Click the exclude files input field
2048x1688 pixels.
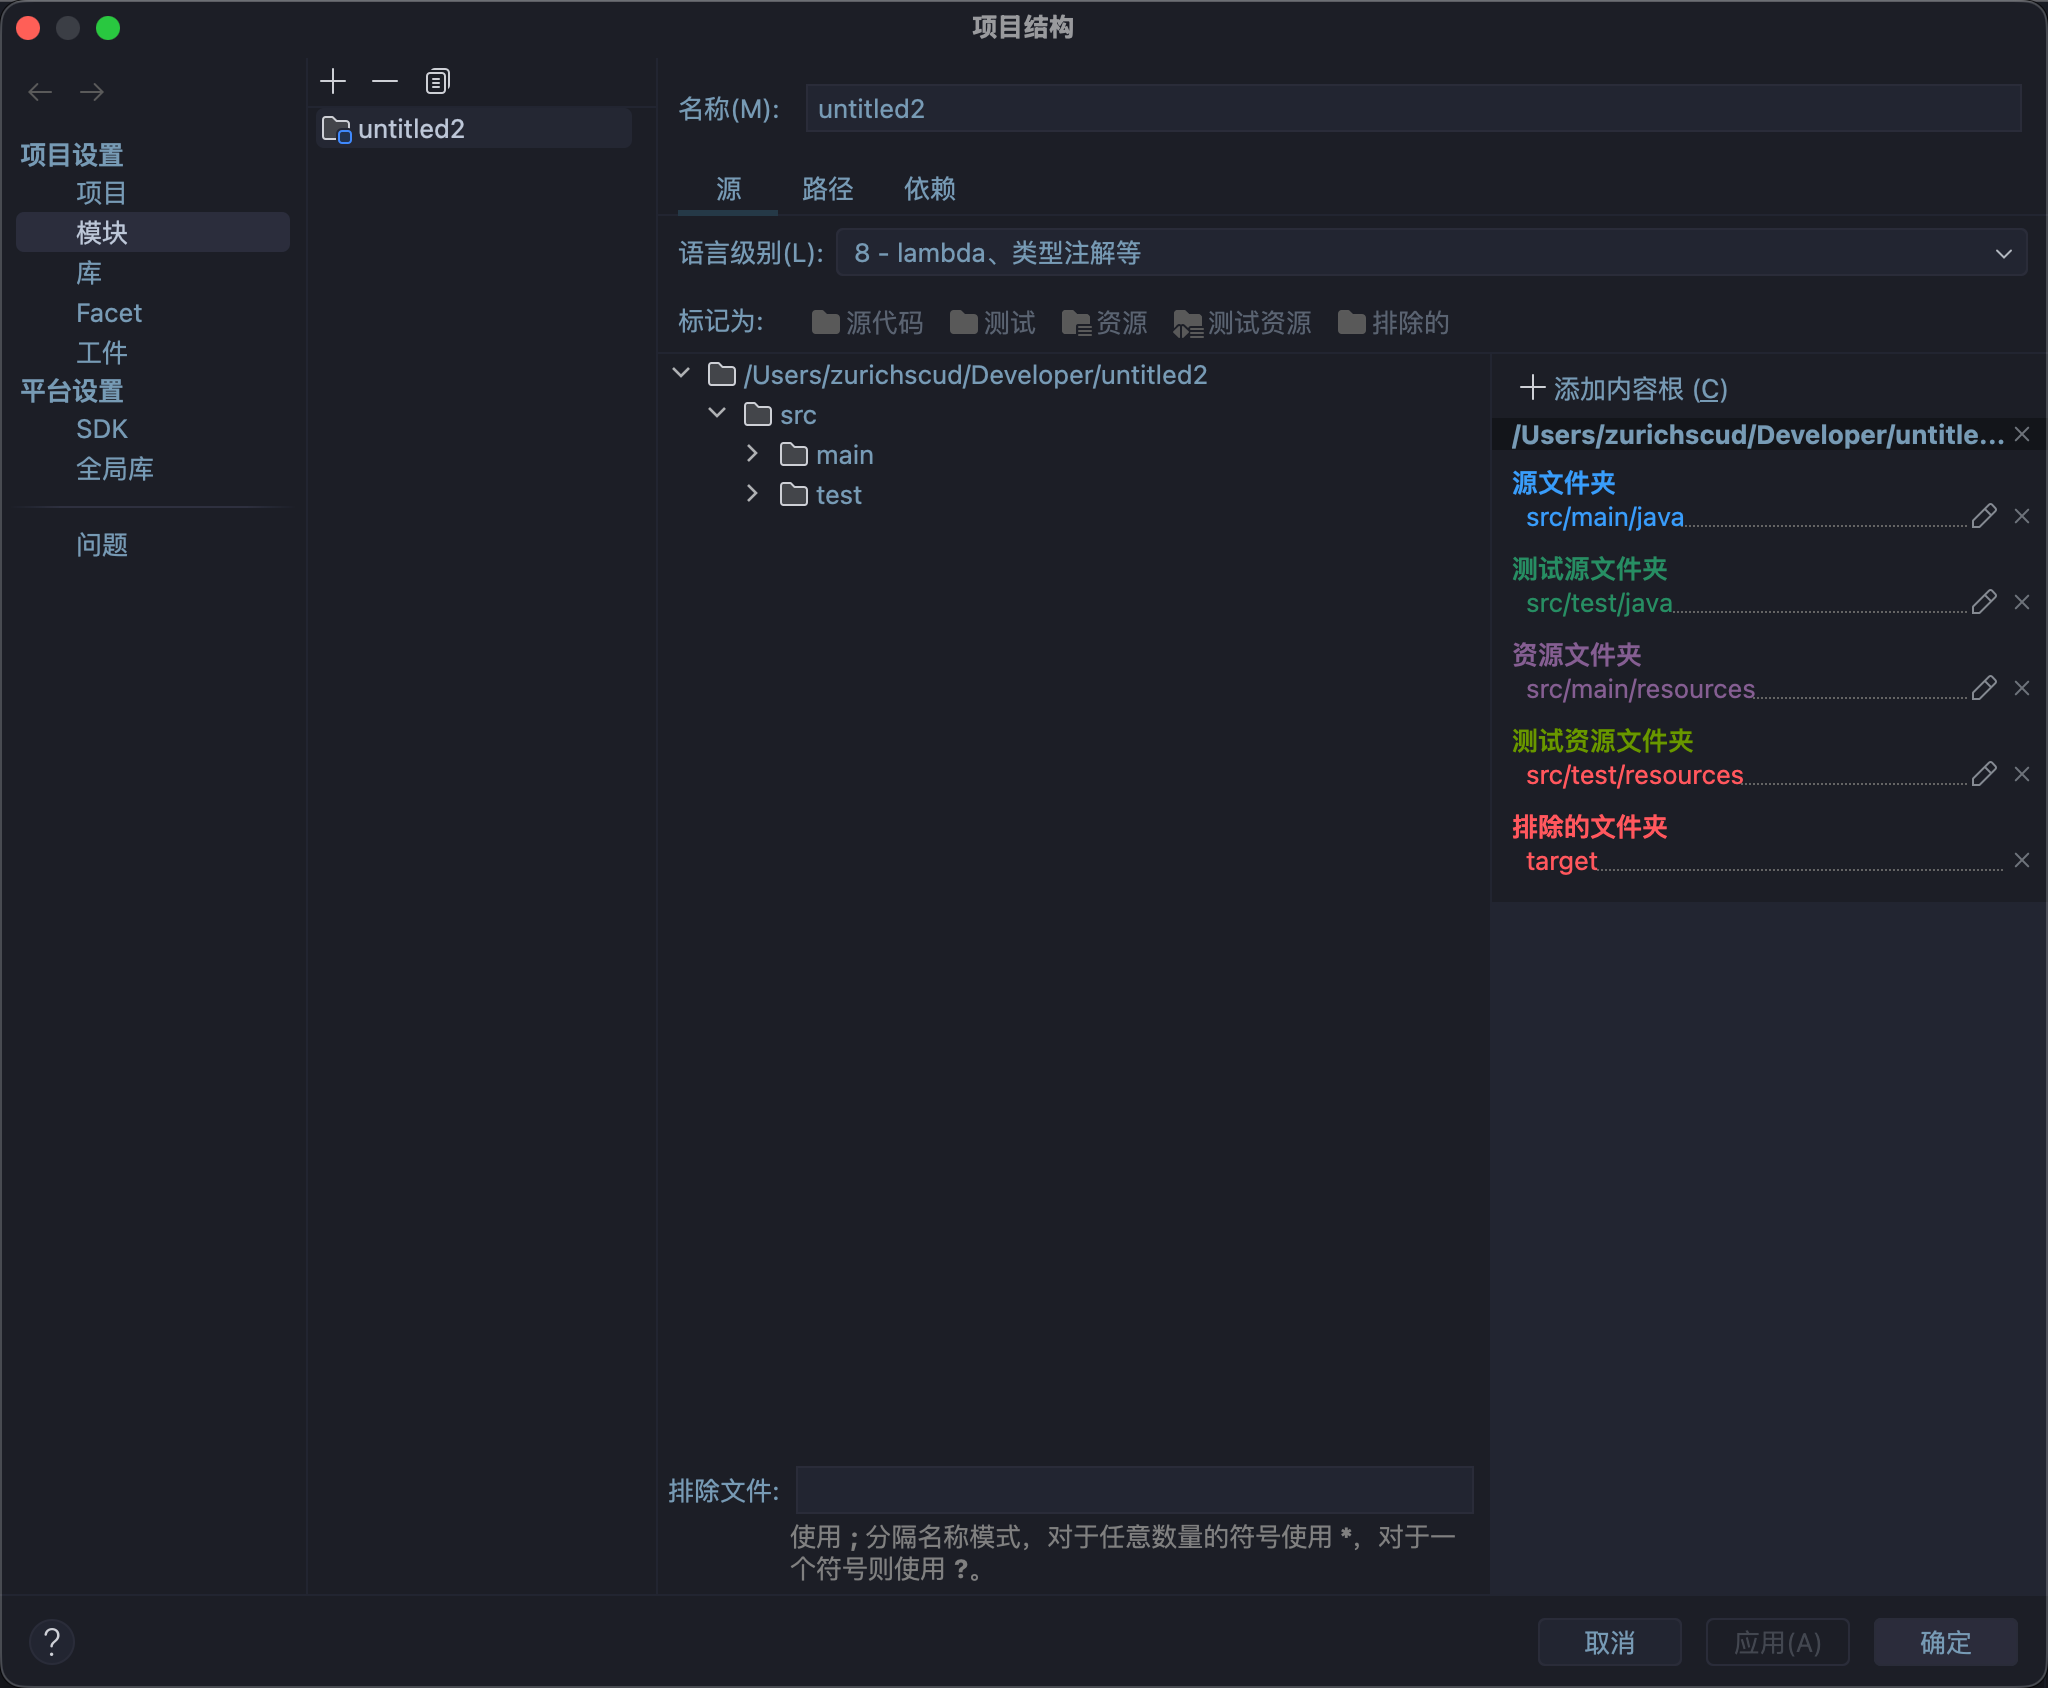coord(1134,1490)
